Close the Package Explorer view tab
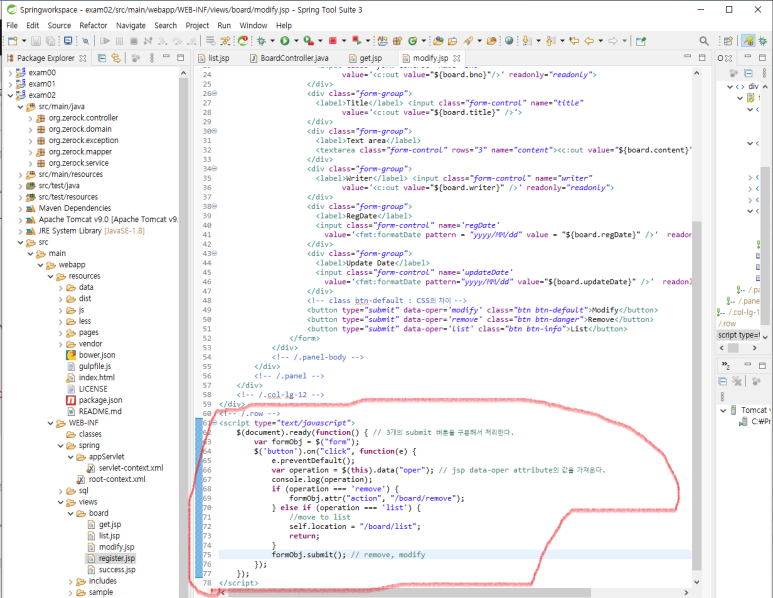773x598 pixels. coord(83,58)
